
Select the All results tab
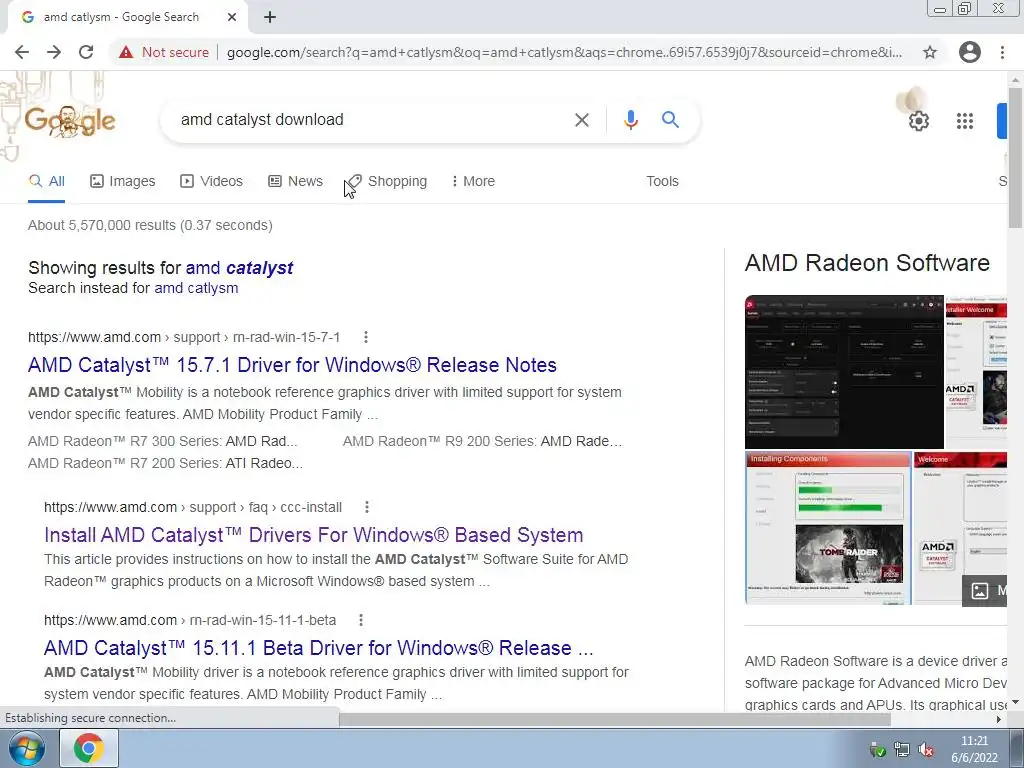point(46,182)
